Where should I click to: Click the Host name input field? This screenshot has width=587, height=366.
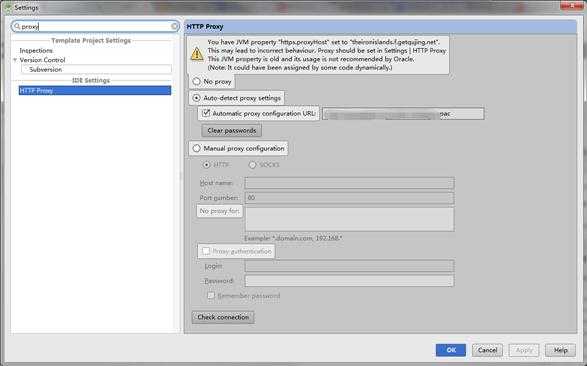(x=349, y=183)
